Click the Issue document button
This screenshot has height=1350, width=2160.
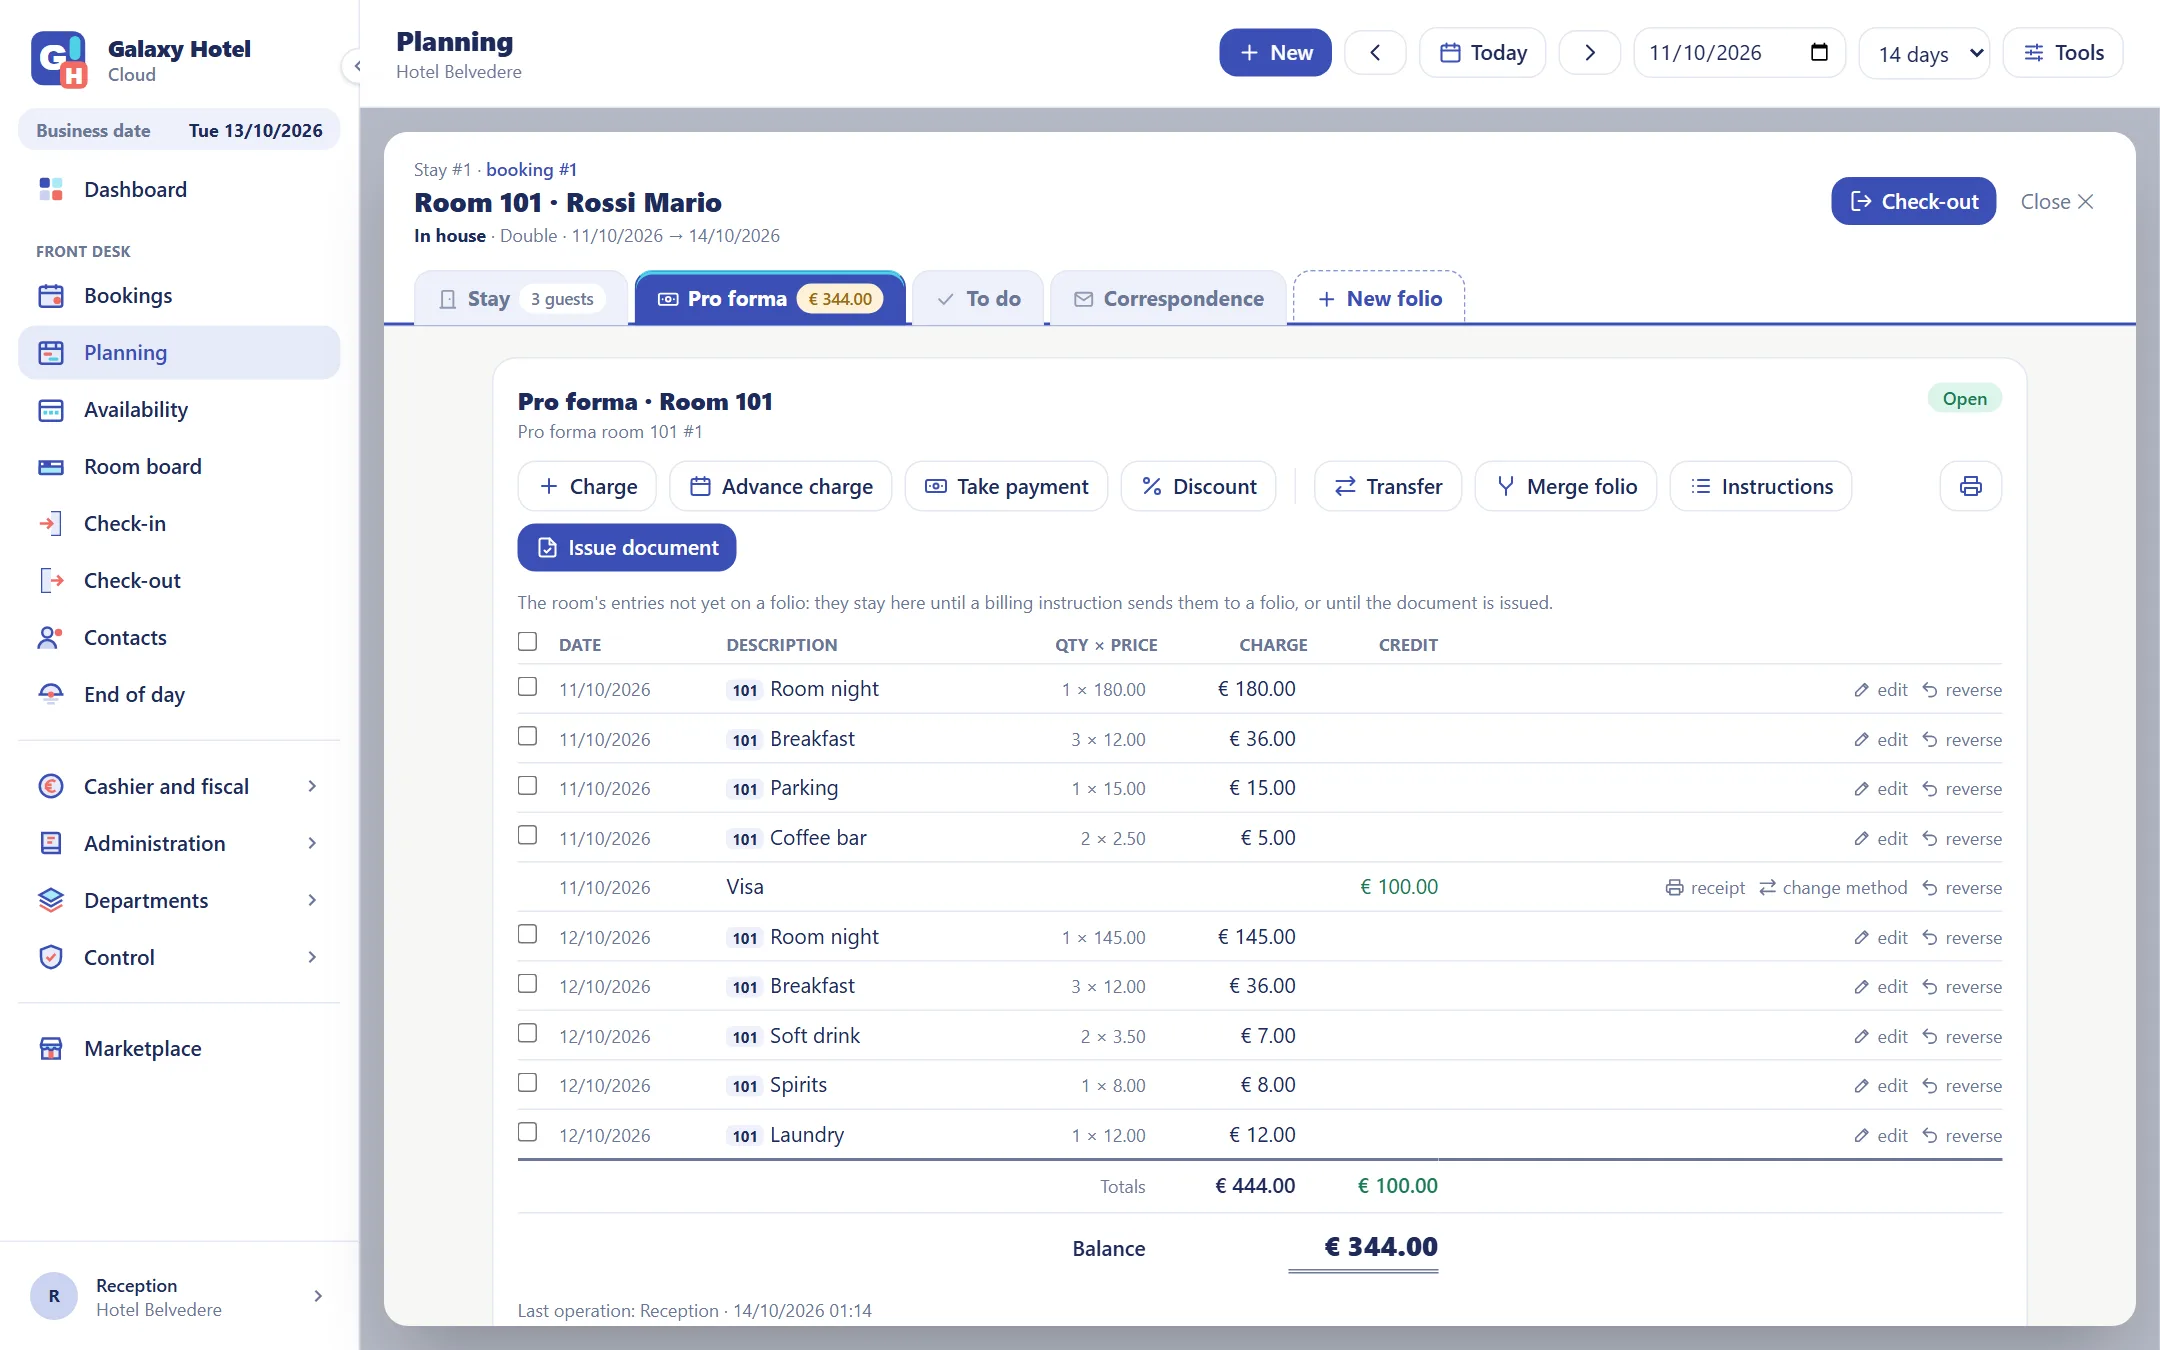(x=627, y=548)
